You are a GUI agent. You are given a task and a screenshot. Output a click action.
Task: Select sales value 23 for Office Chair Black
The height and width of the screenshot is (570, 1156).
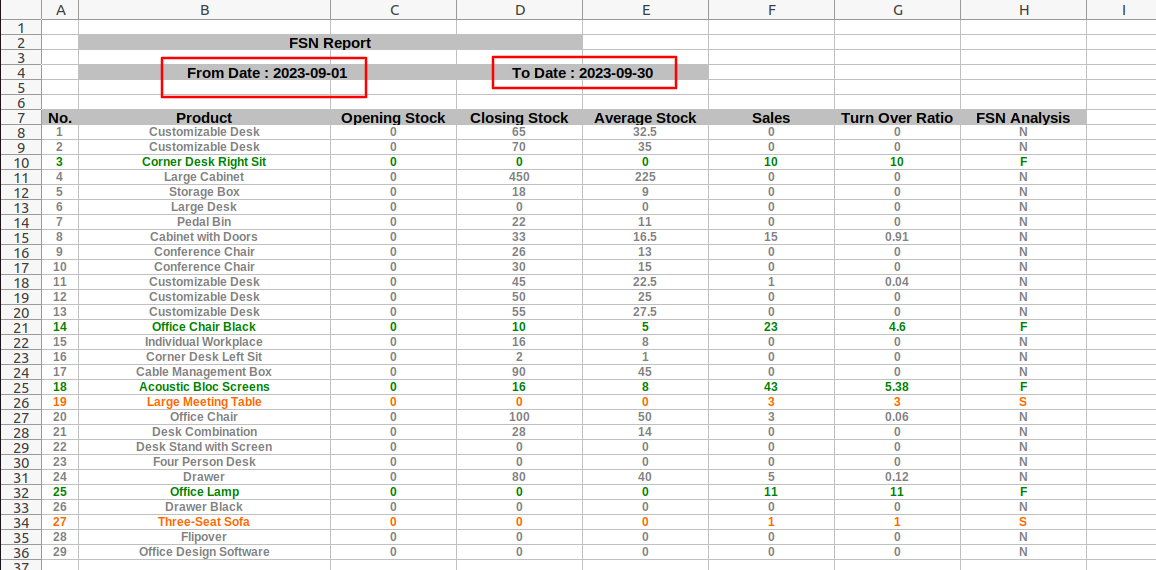[x=772, y=327]
